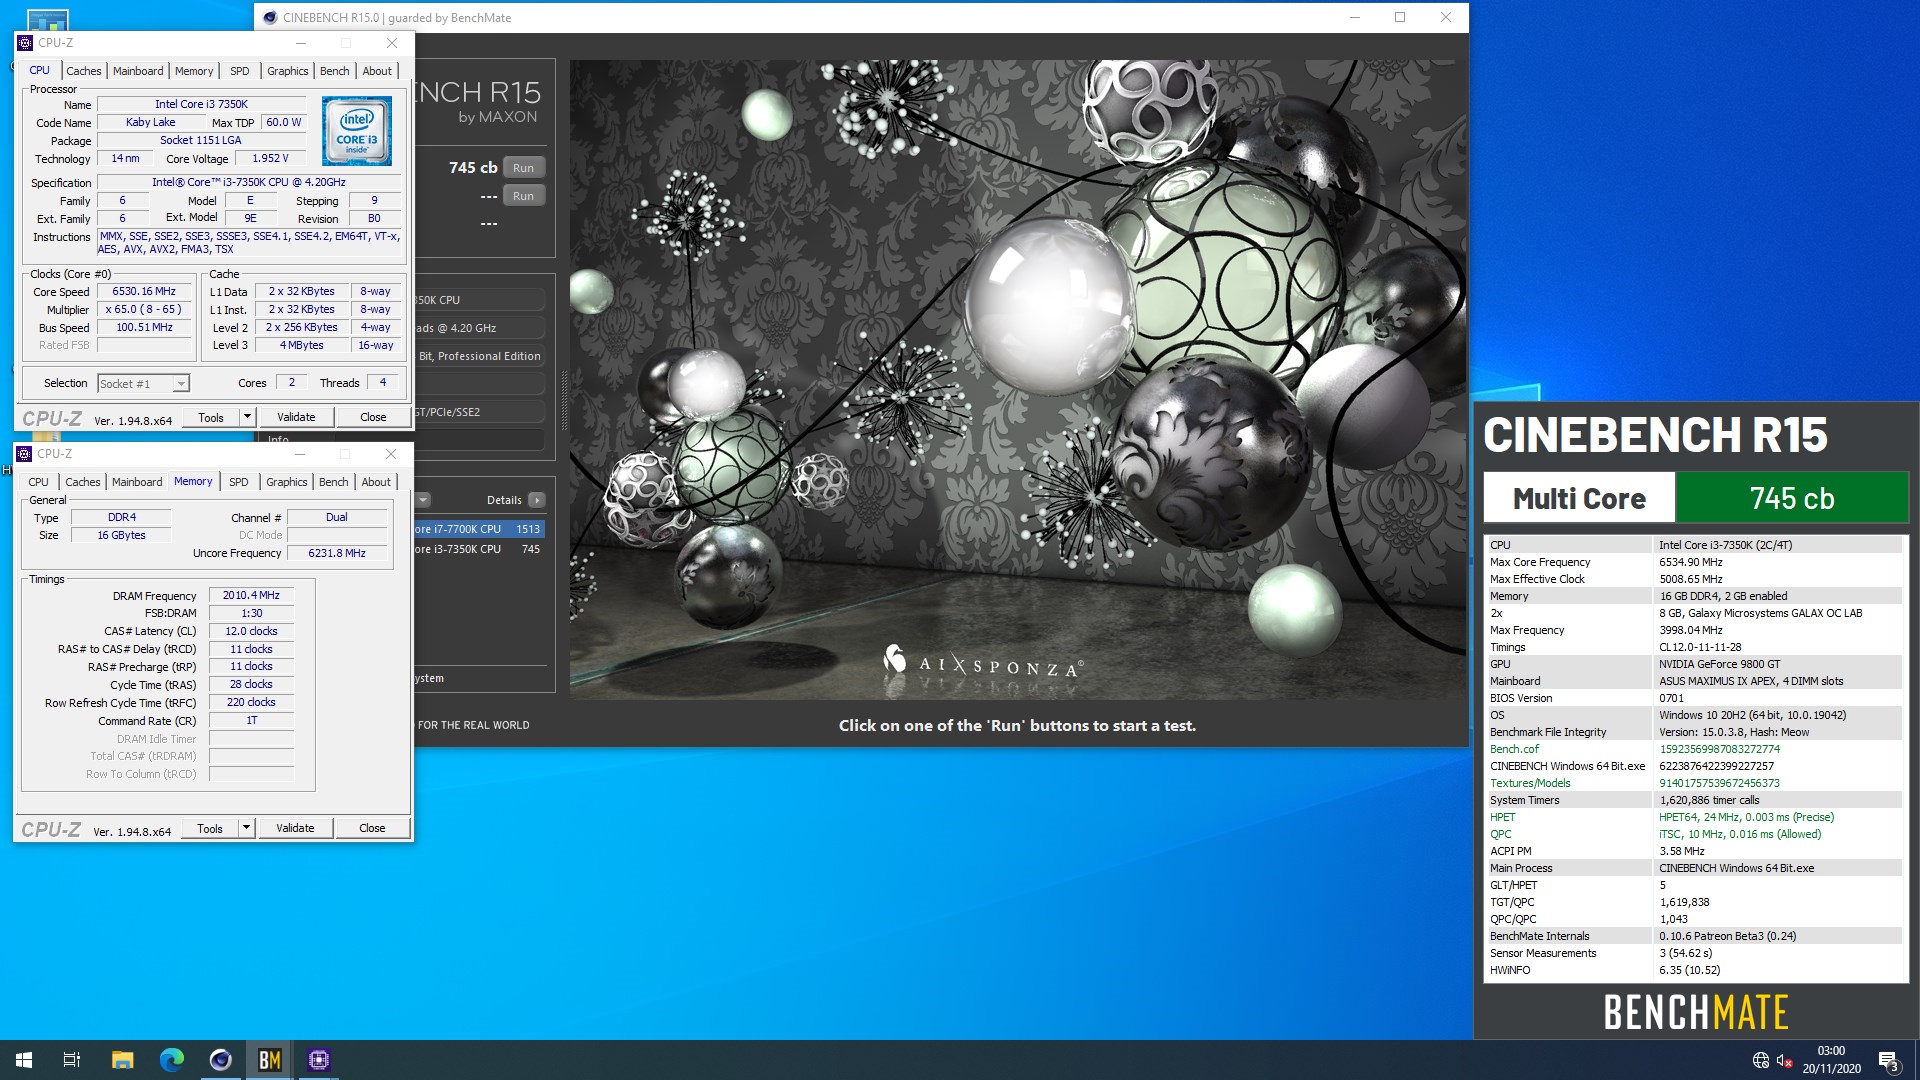Open SPD tab in lower CPU-Z
The height and width of the screenshot is (1080, 1920).
239,482
